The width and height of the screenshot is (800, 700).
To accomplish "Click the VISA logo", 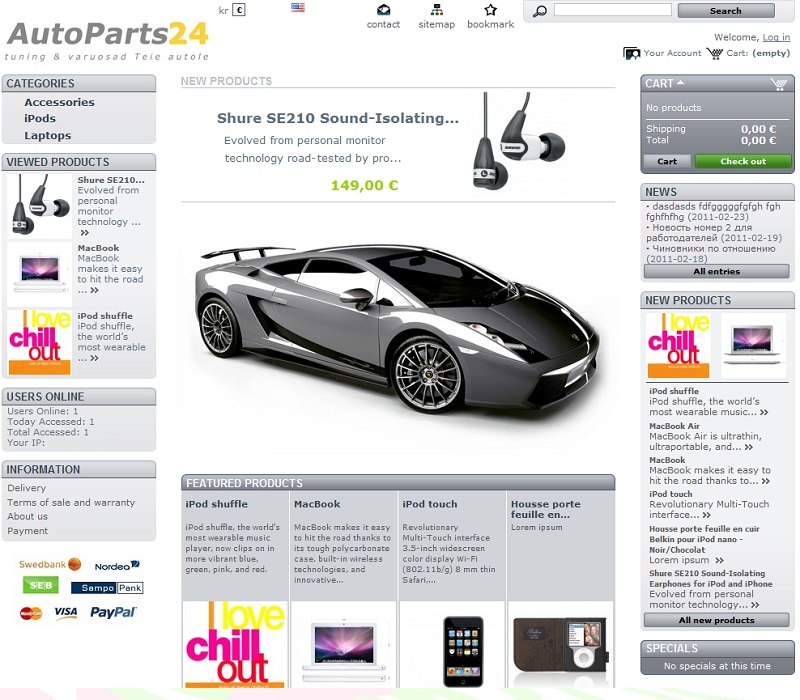I will click(66, 612).
